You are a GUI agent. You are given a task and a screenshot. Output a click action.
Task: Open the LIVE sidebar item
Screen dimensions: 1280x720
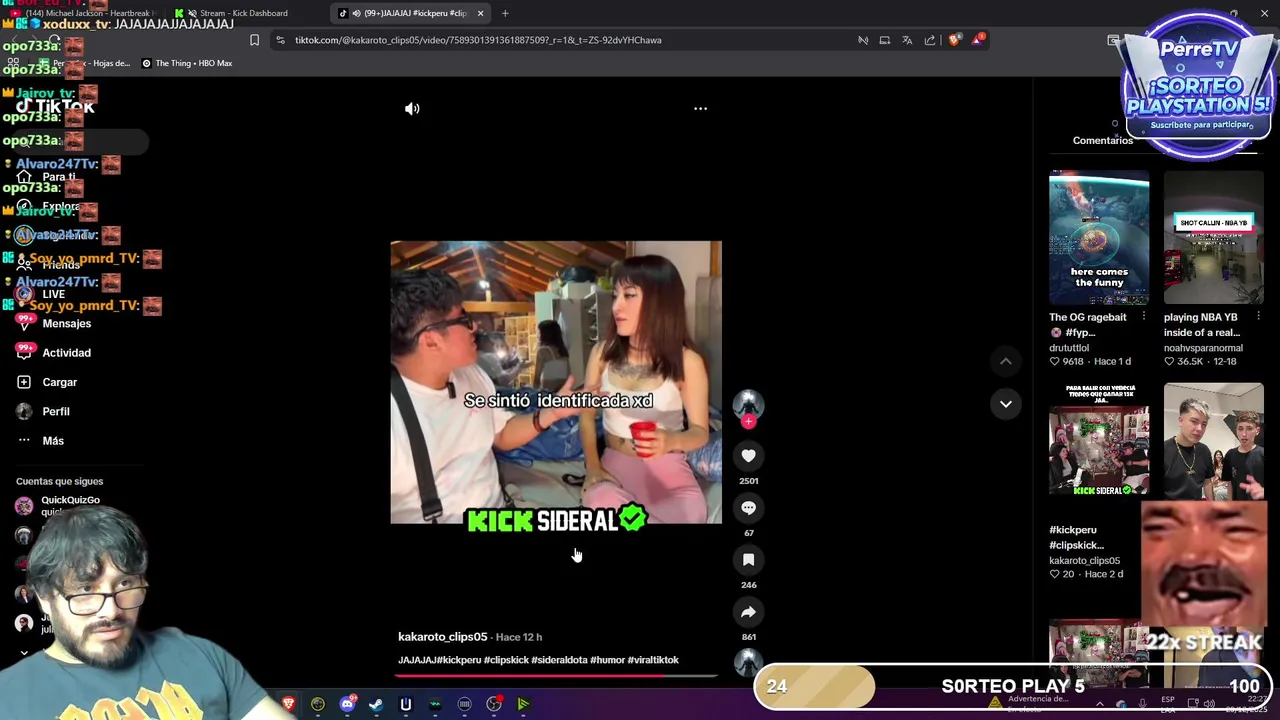[53, 295]
